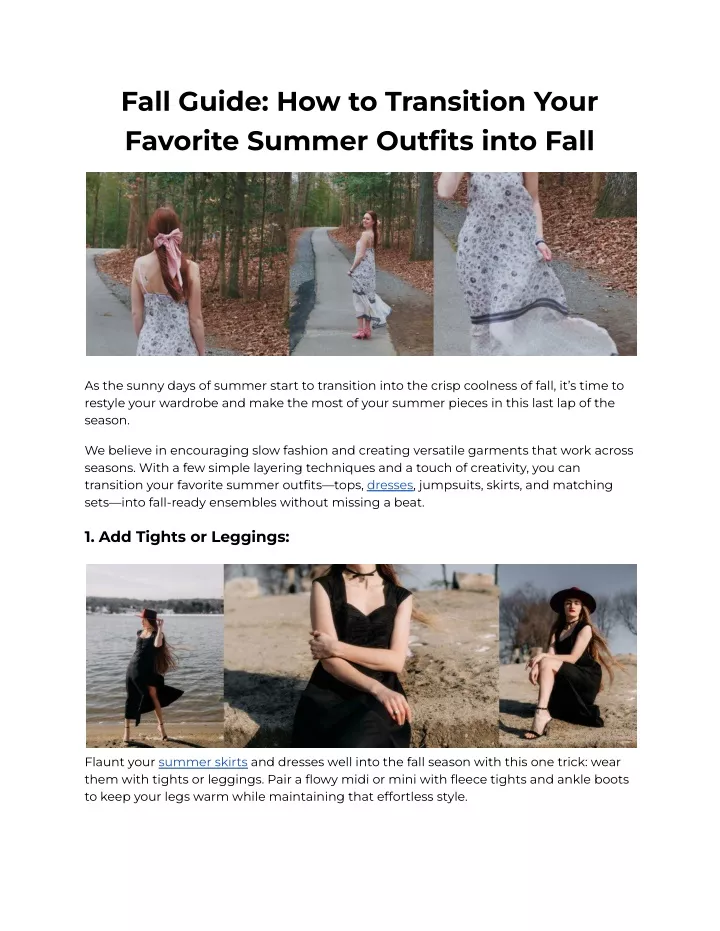Click the article title heading
This screenshot has height=931, width=720.
click(x=360, y=121)
